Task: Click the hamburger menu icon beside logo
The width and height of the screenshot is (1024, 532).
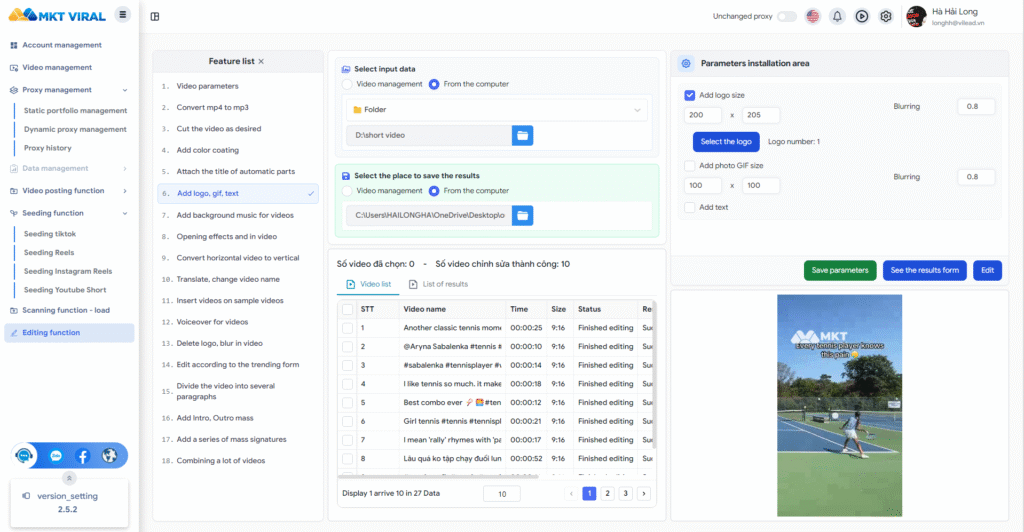Action: pyautogui.click(x=122, y=14)
